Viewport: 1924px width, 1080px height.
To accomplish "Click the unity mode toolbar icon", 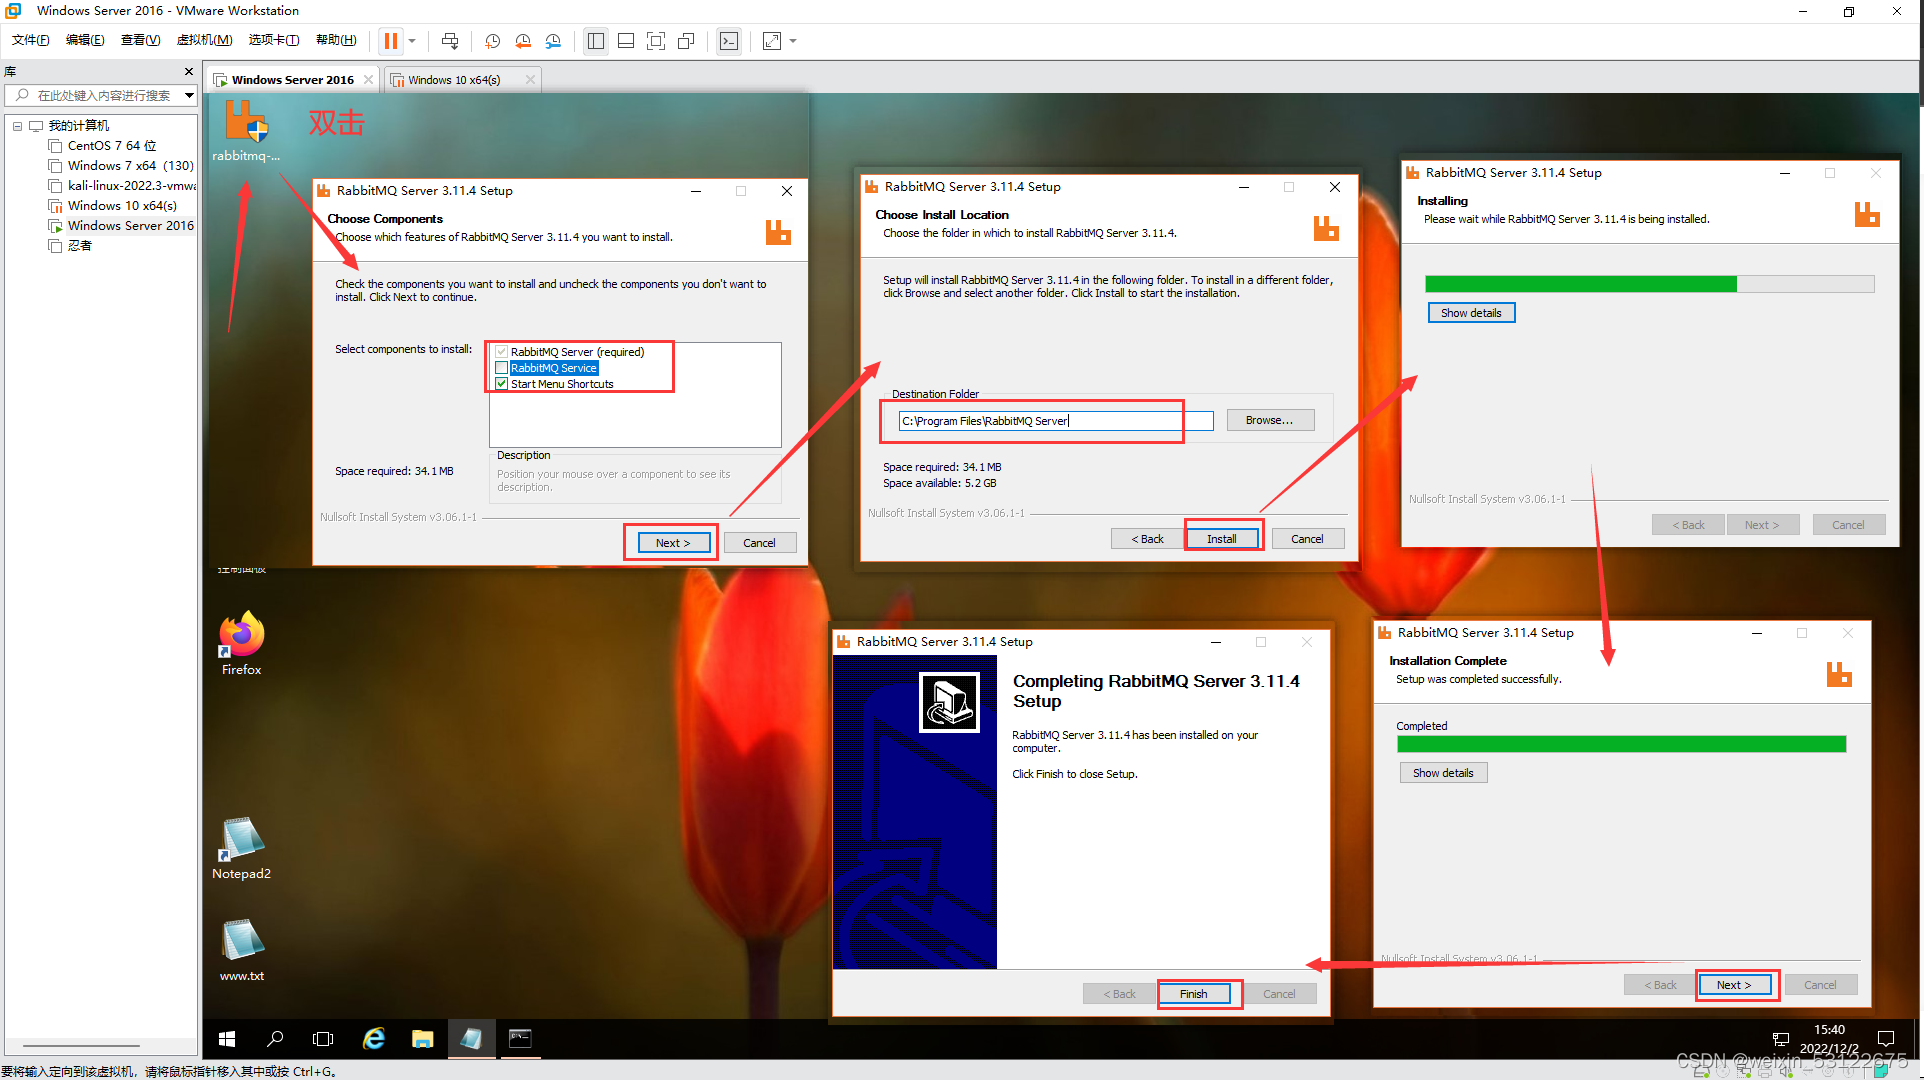I will tap(686, 41).
